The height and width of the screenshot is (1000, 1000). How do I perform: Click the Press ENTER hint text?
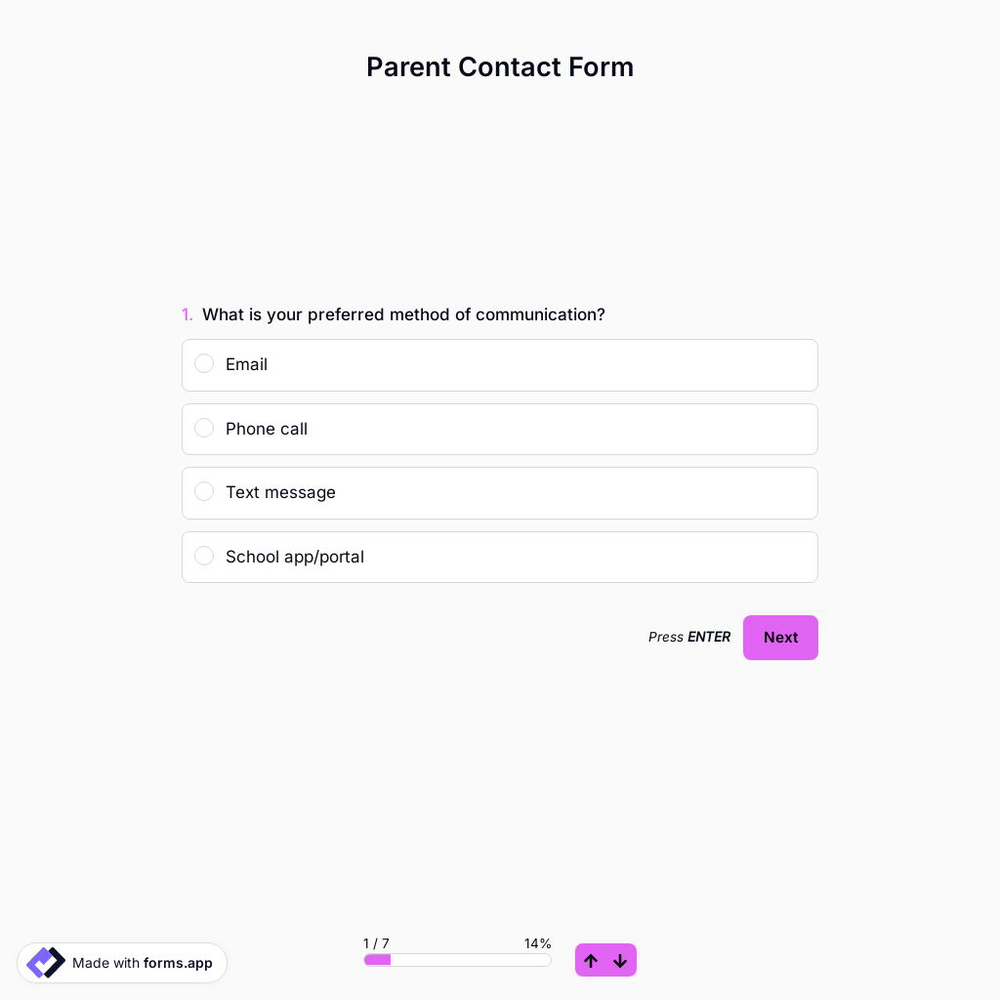coord(689,637)
